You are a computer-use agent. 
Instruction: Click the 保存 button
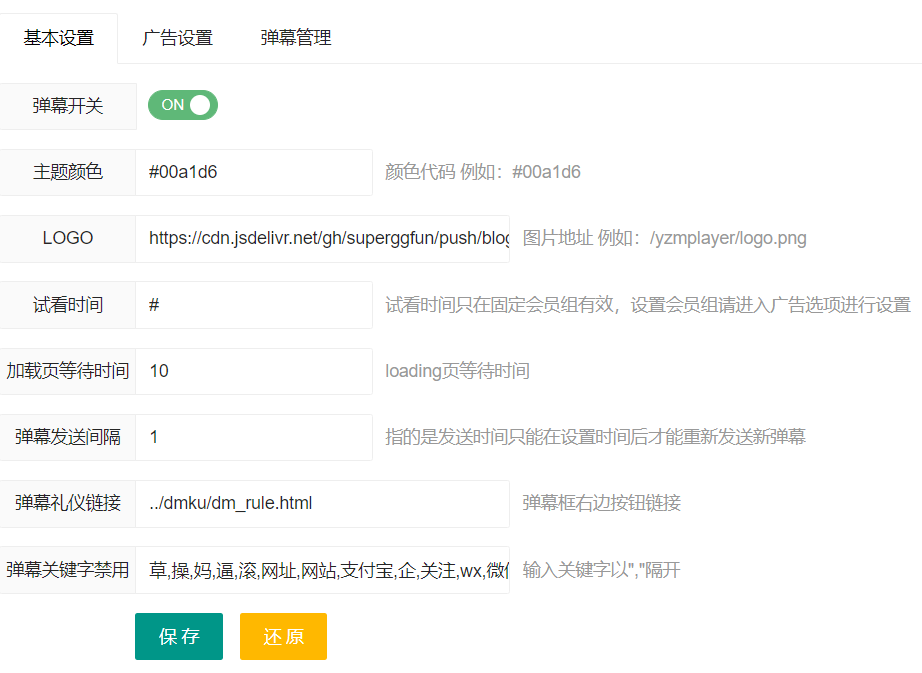point(179,637)
